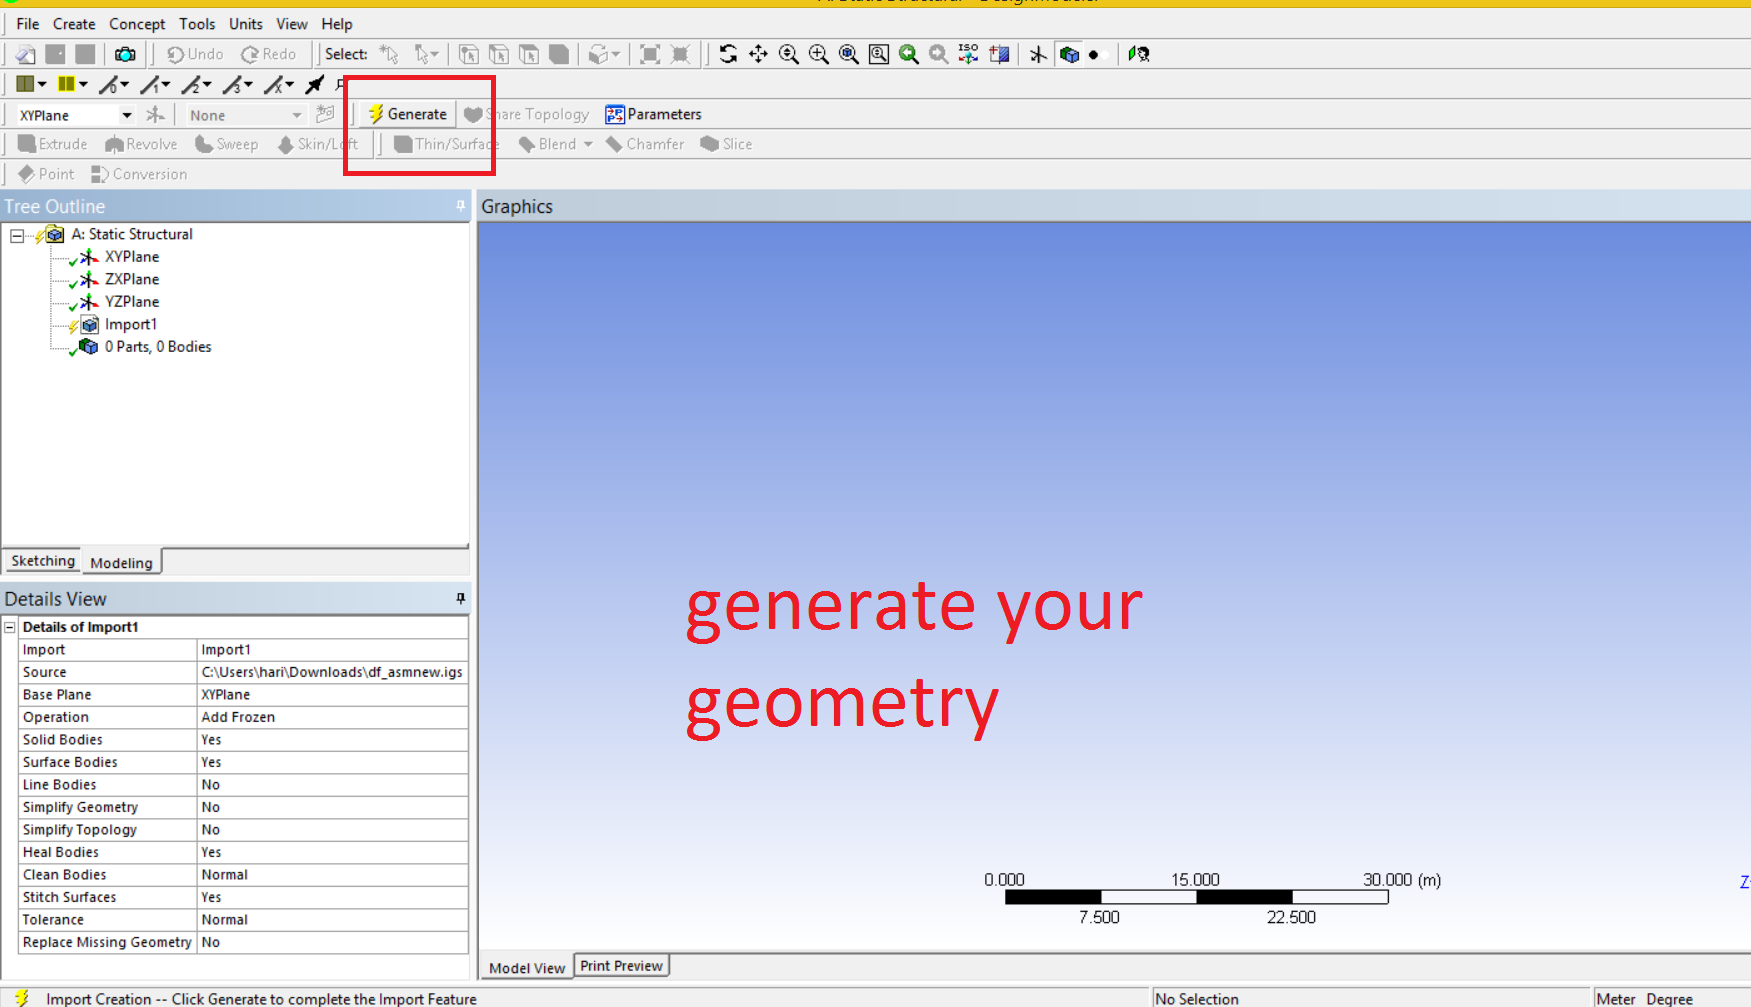This screenshot has width=1751, height=1007.
Task: Click the Look At sketch head icon
Action: coord(1139,54)
